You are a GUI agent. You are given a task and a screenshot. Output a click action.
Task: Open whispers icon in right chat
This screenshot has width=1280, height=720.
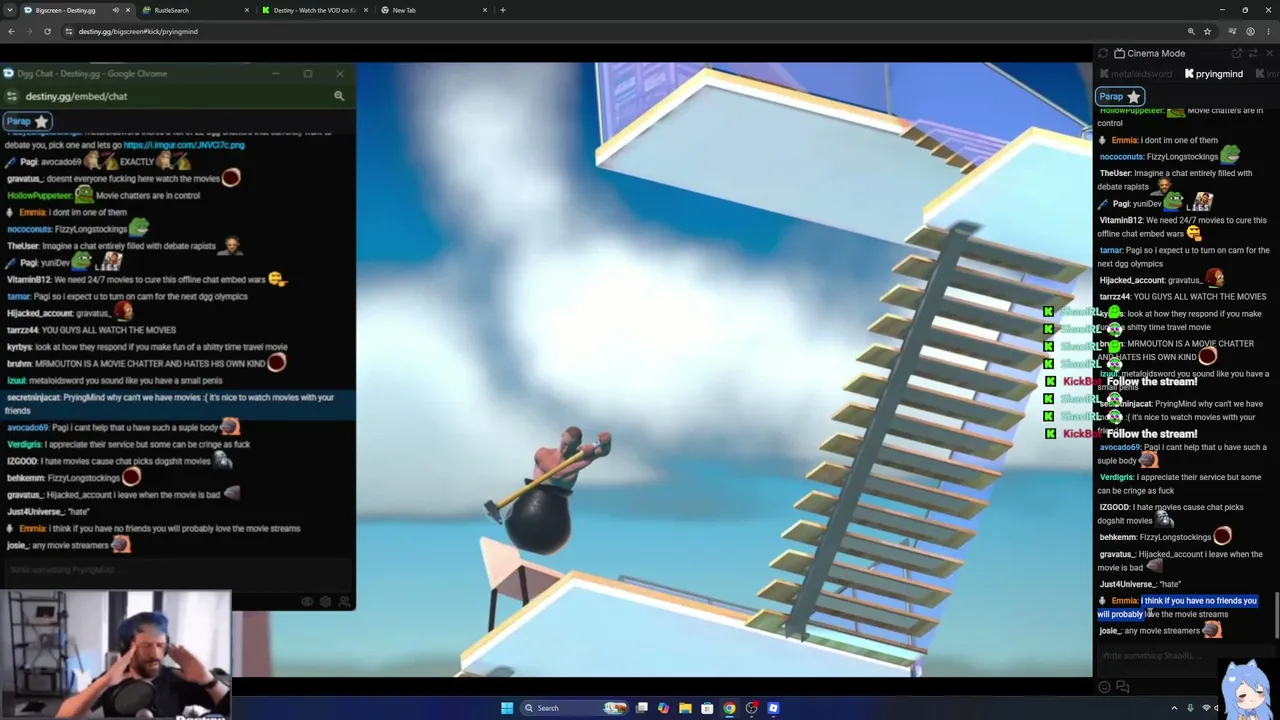(x=1122, y=687)
